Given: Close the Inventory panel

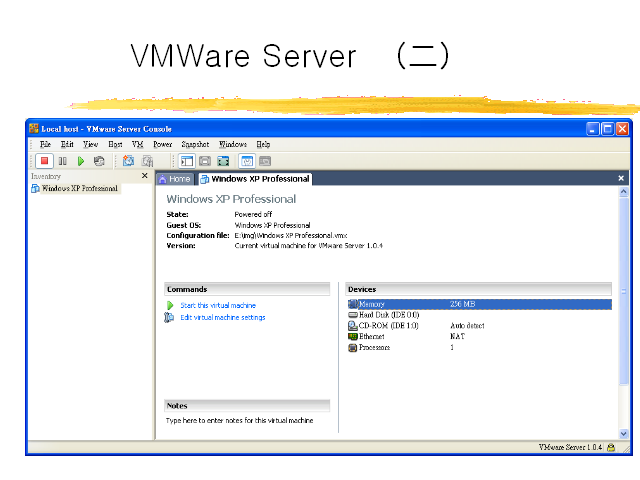Looking at the screenshot, I should [x=144, y=176].
